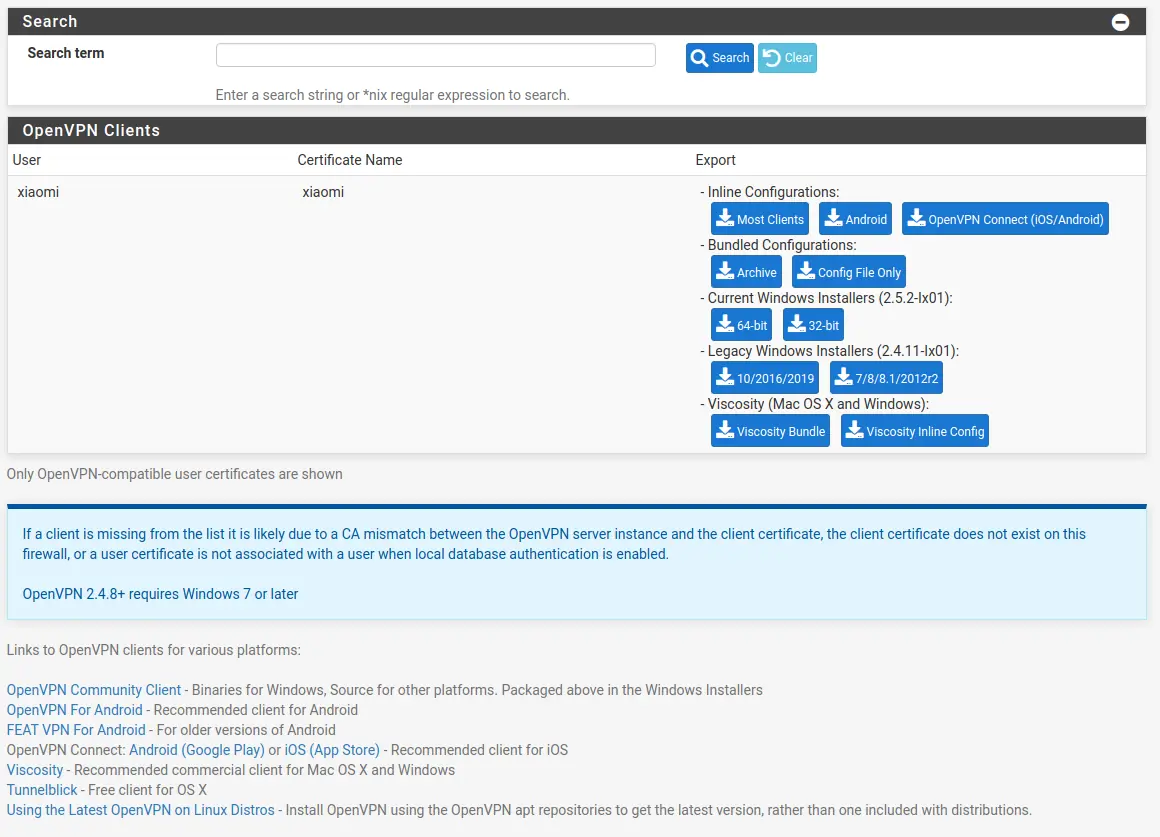Download Viscosity Bundle
This screenshot has width=1160, height=837.
[x=770, y=431]
